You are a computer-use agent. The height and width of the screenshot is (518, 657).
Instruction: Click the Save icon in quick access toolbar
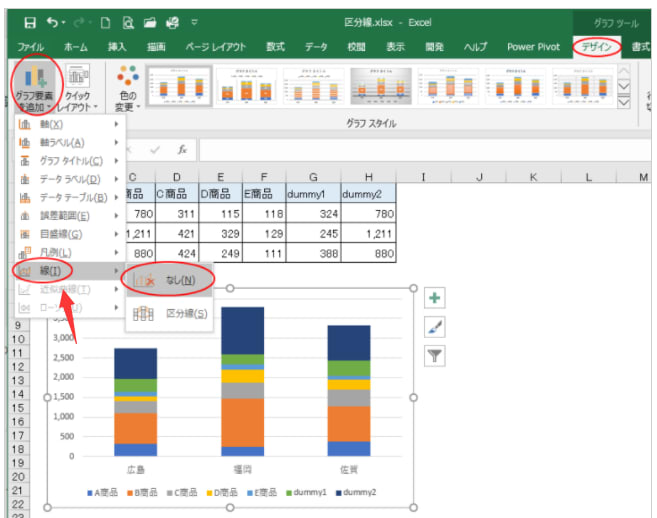click(x=30, y=20)
